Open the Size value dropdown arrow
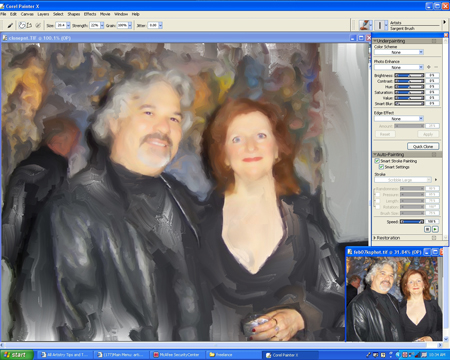Image resolution: width=450 pixels, height=360 pixels. pos(68,25)
